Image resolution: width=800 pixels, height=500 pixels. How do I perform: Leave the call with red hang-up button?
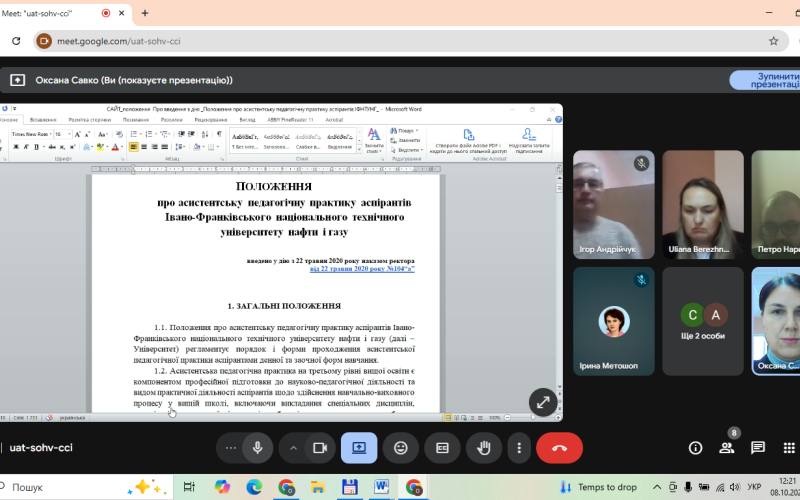[559, 447]
